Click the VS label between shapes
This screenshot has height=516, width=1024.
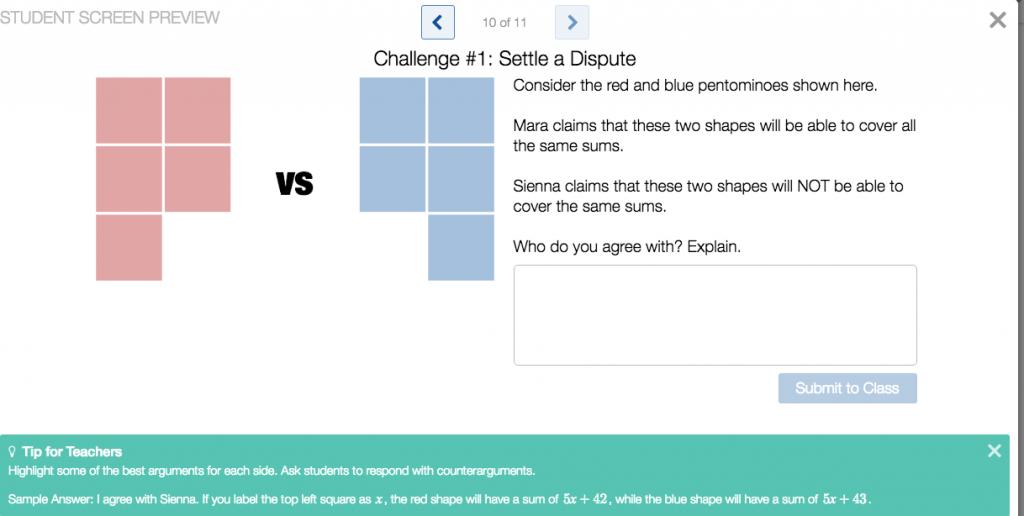(x=295, y=184)
